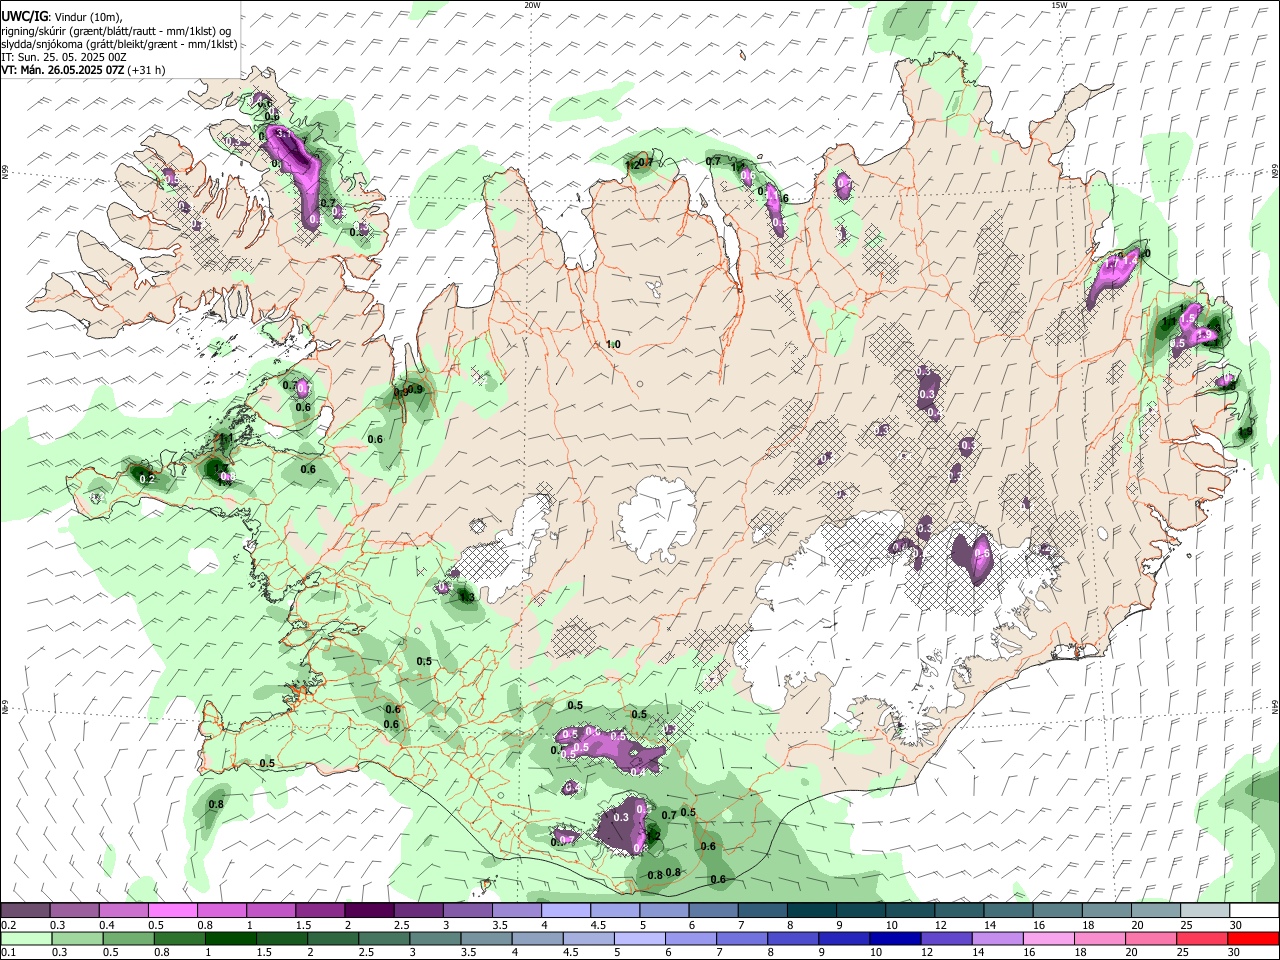The image size is (1280, 960).
Task: Click the white top-row swatch after 30
Action: coord(1254,910)
